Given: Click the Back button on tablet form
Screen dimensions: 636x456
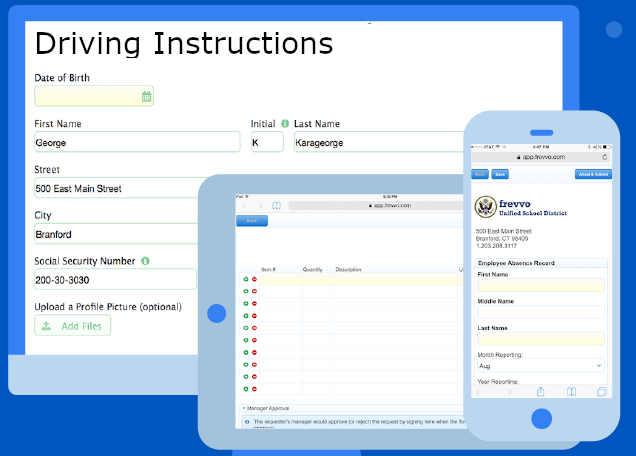Looking at the screenshot, I should point(251,221).
